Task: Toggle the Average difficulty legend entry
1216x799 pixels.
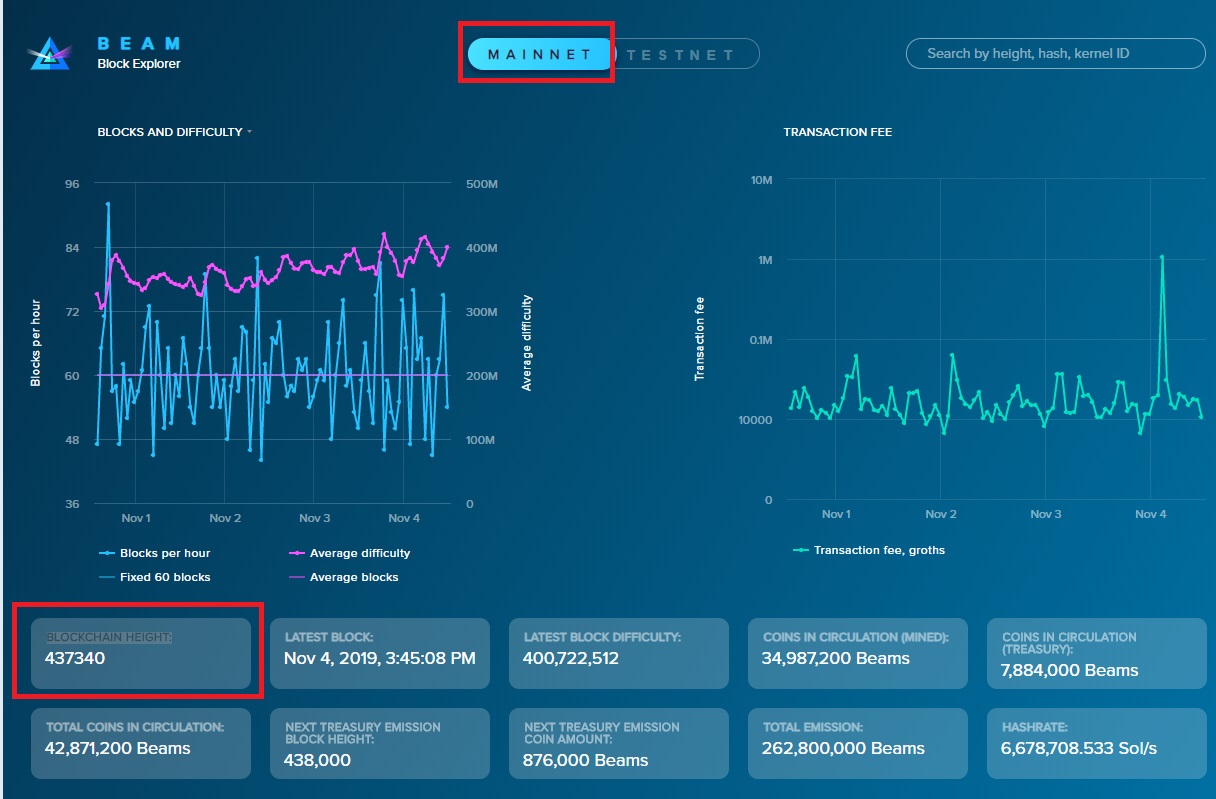Action: (x=349, y=553)
